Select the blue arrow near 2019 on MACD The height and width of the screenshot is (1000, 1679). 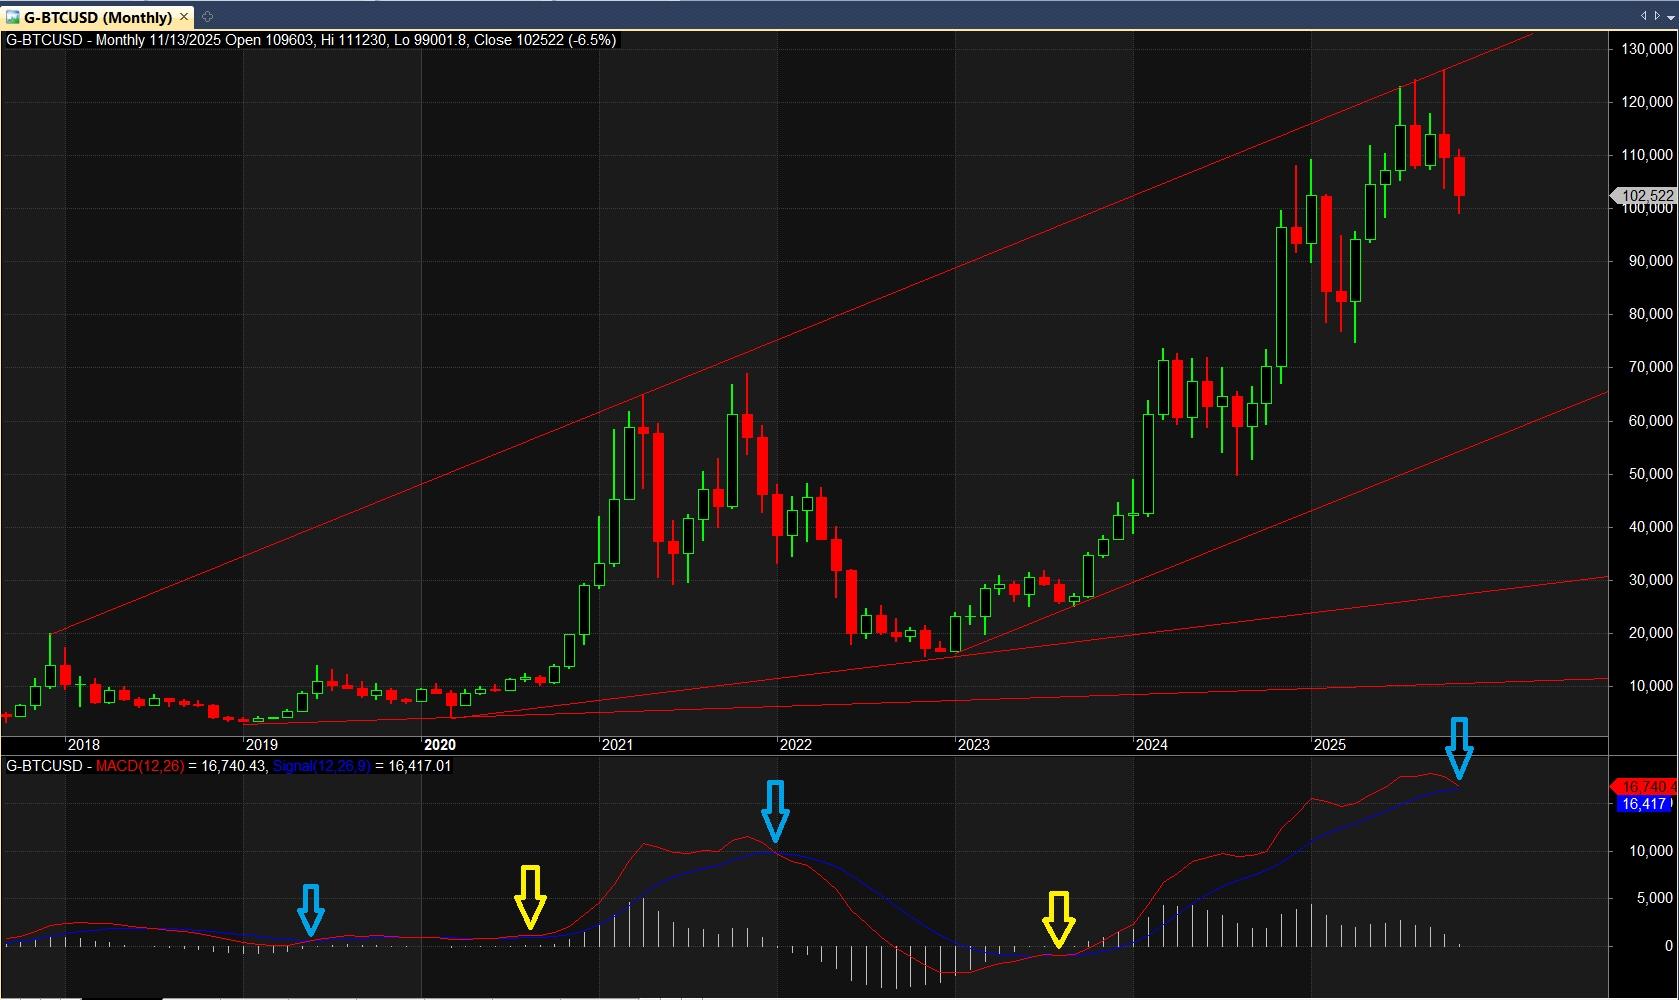[311, 909]
